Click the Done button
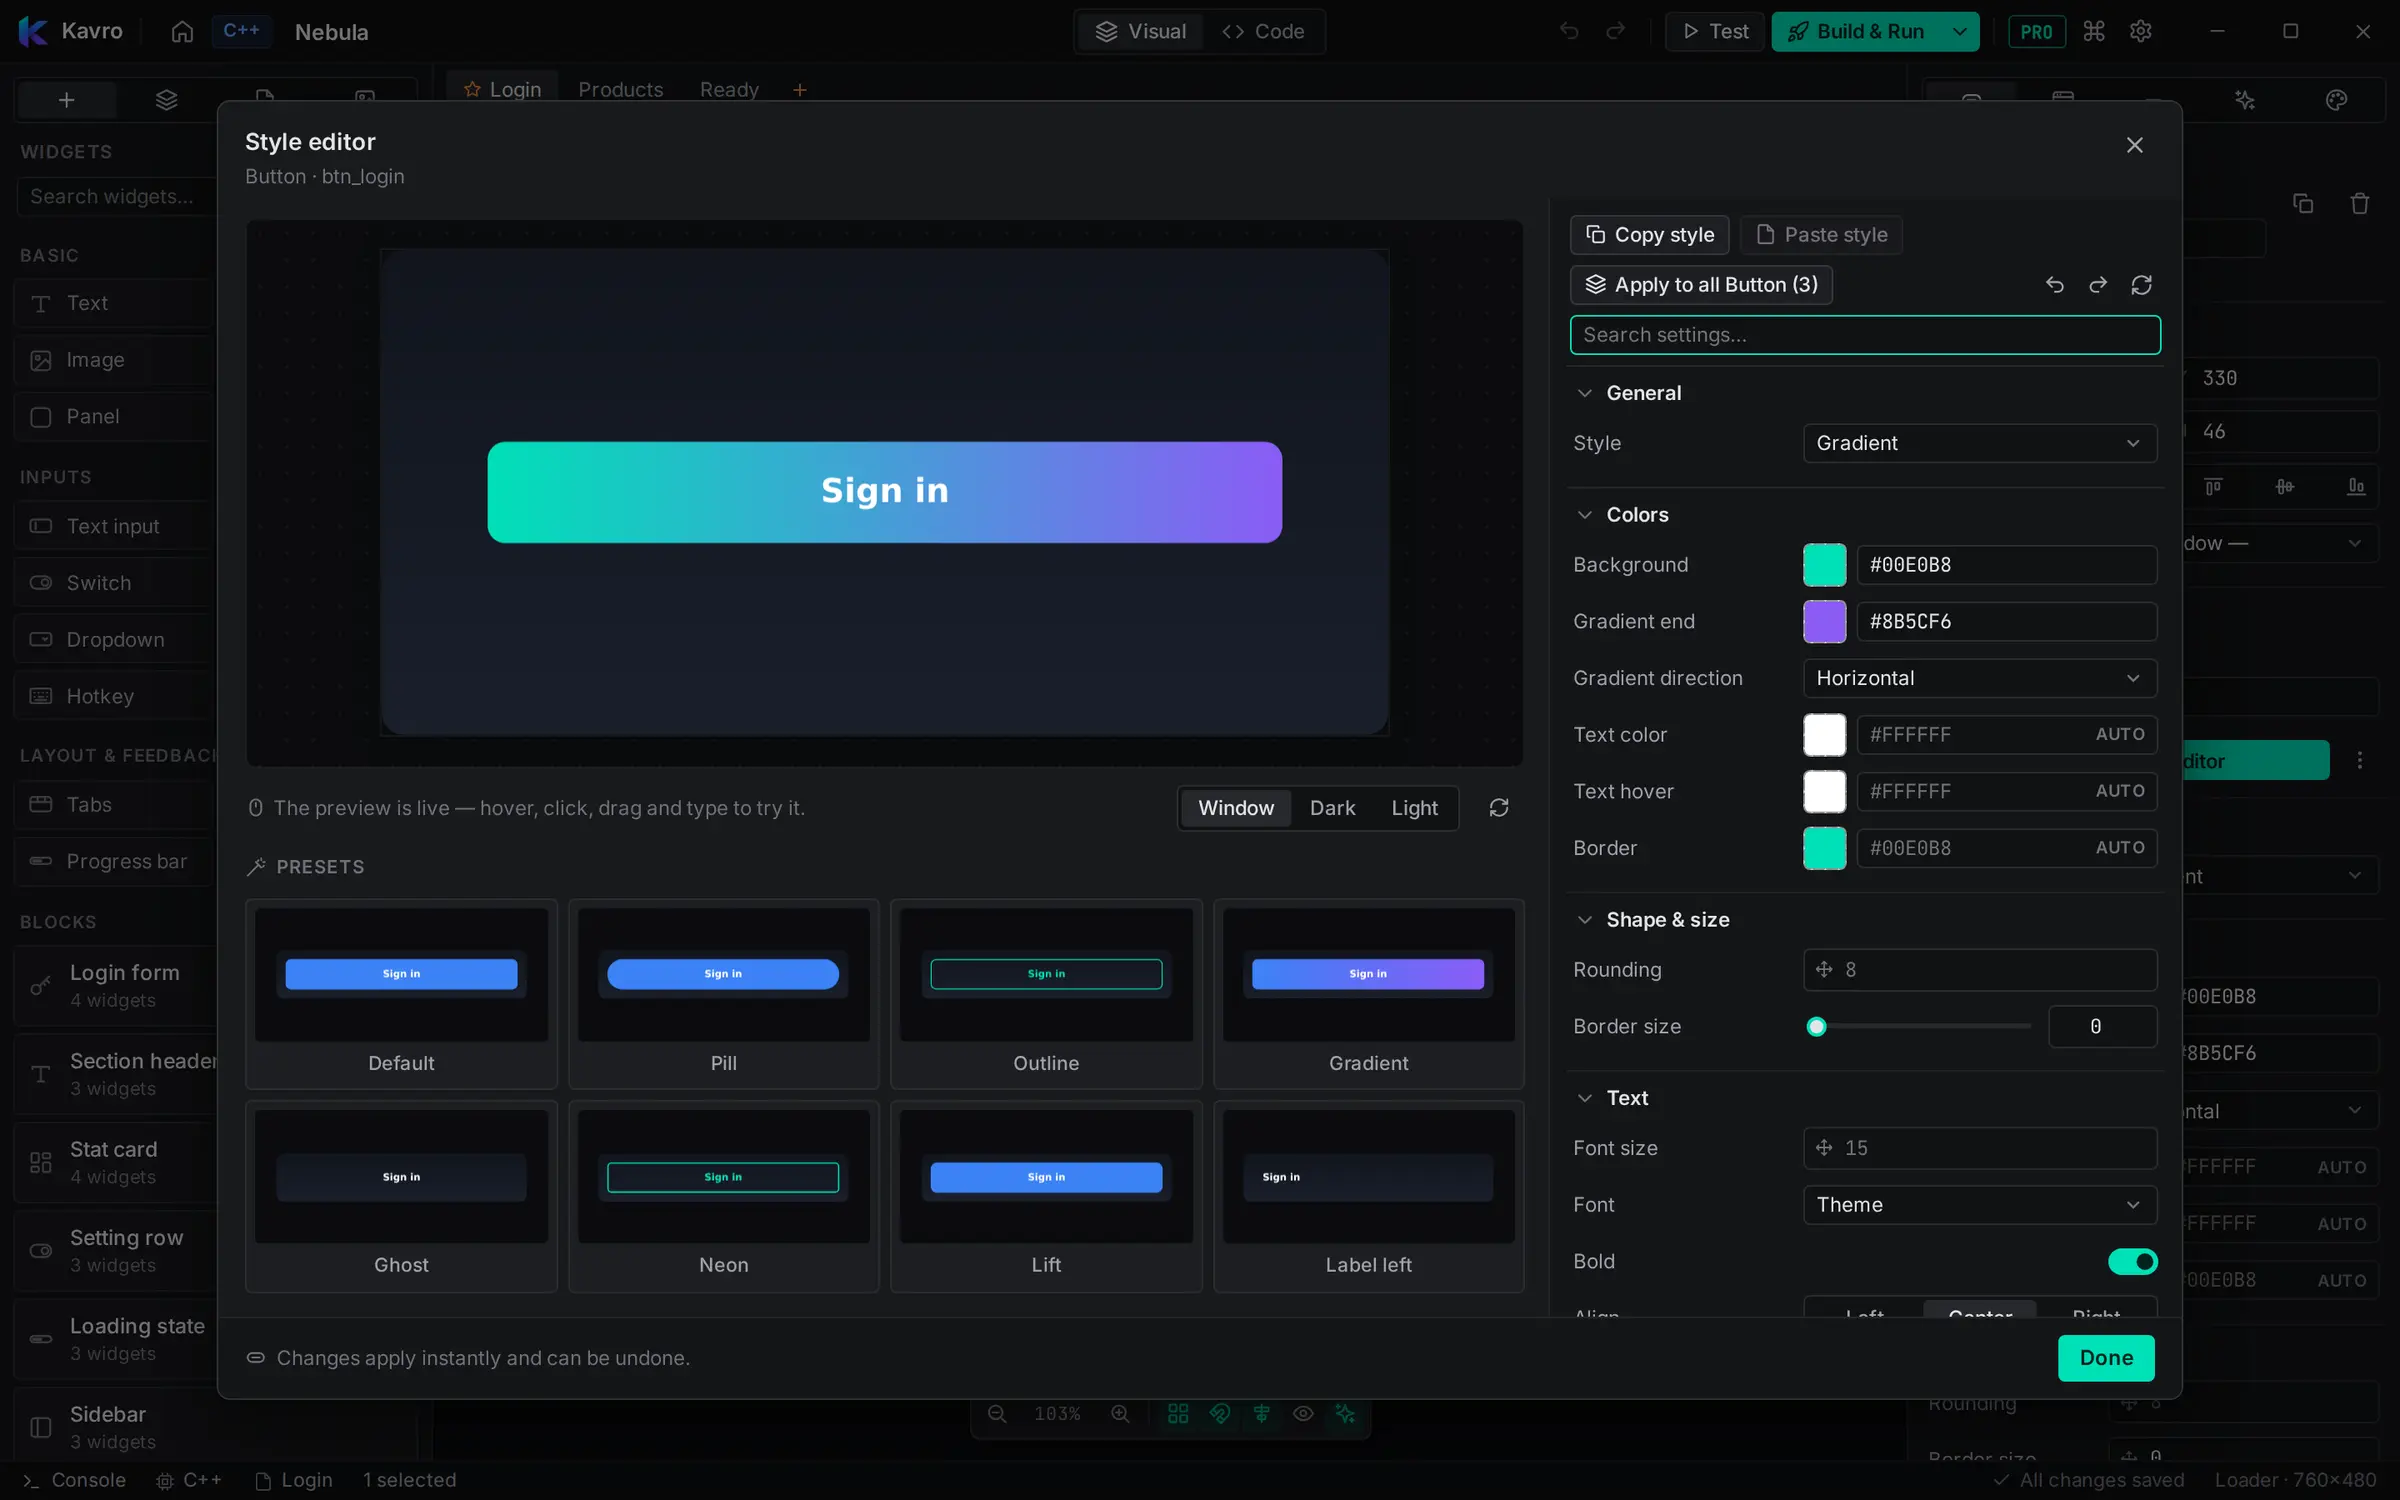 [x=2106, y=1358]
